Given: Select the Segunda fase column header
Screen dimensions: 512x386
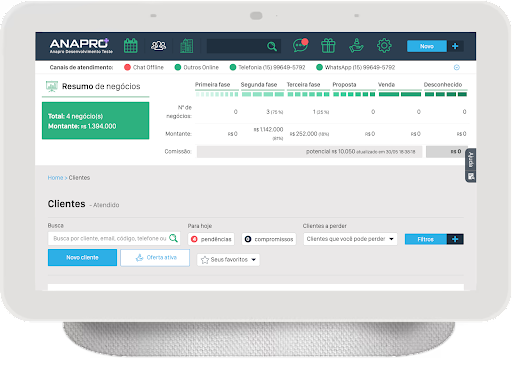Looking at the screenshot, I should point(259,85).
